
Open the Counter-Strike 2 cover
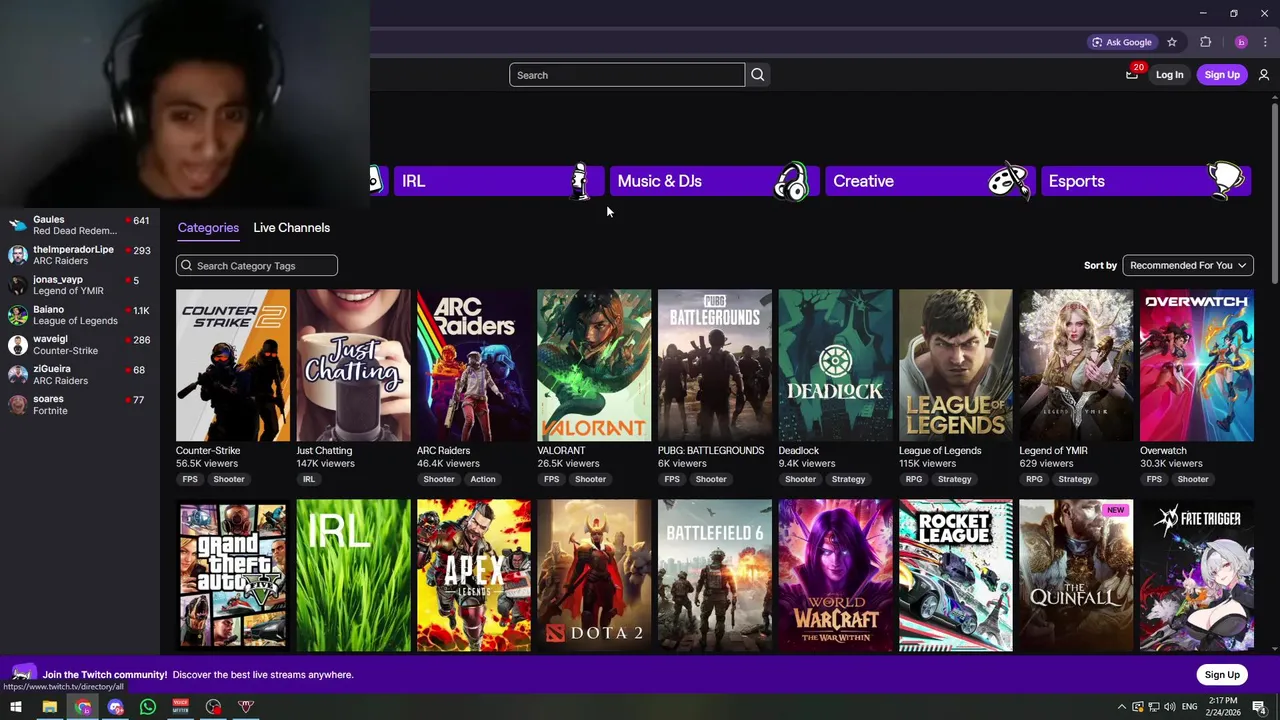[x=233, y=365]
